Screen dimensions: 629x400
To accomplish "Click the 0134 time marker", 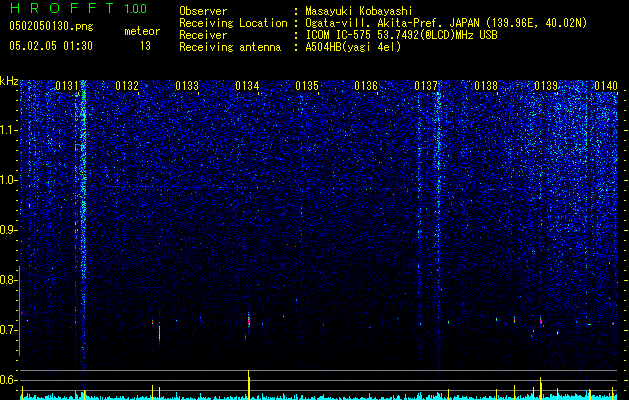I will coord(247,86).
